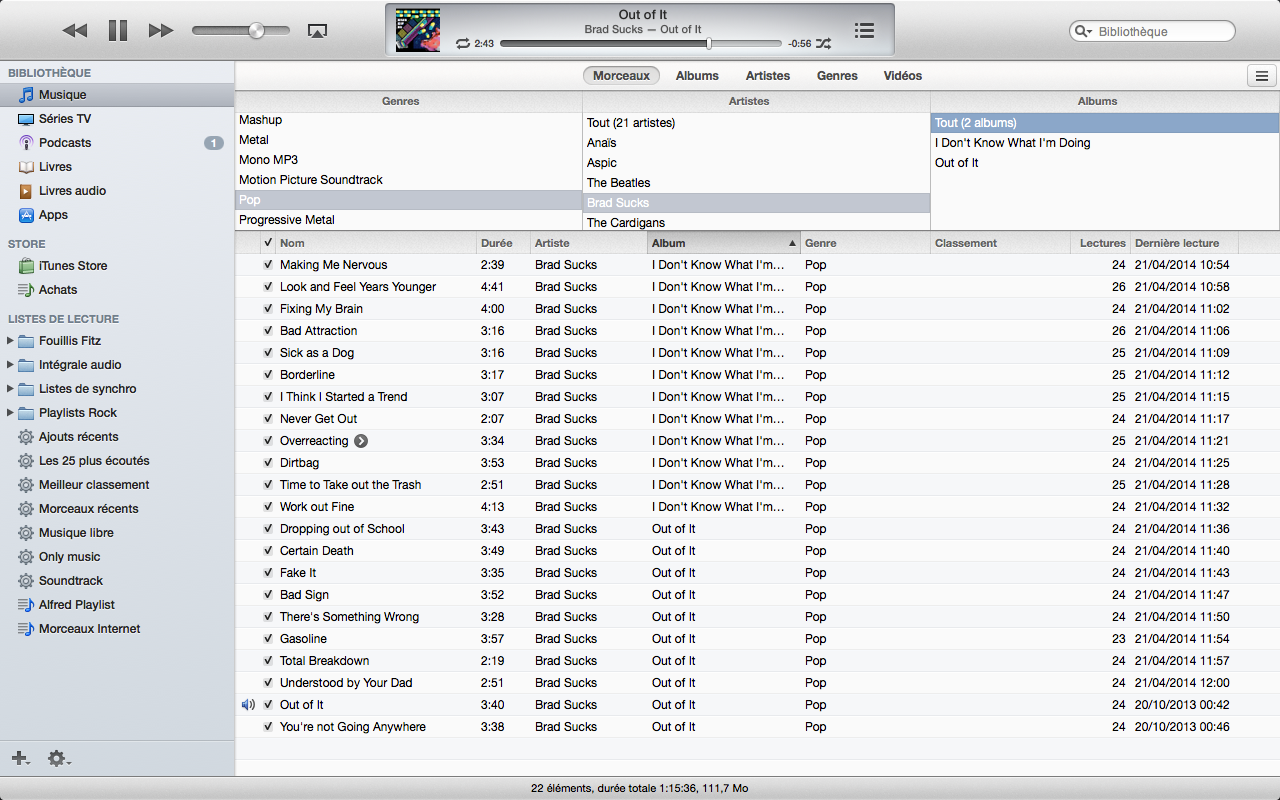Toggle the repeat icon in player
The image size is (1280, 800).
click(462, 44)
